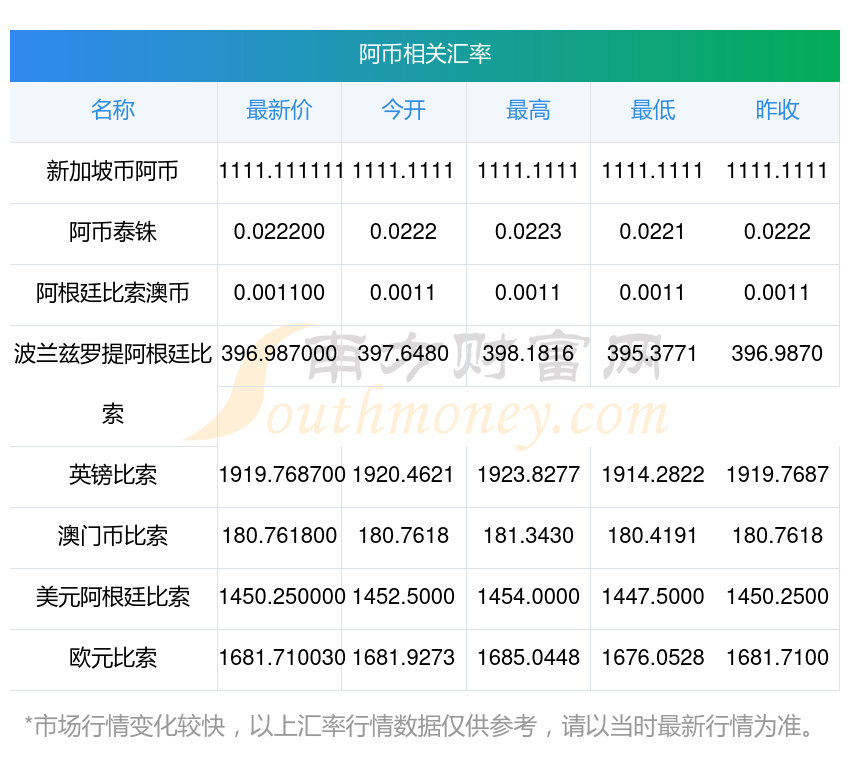Select the 澳门币比索 row name

tap(113, 536)
